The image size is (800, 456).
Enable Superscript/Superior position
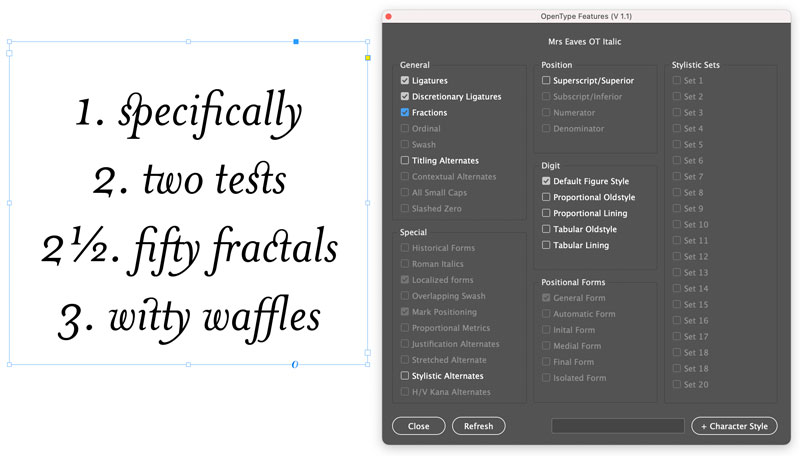[546, 80]
